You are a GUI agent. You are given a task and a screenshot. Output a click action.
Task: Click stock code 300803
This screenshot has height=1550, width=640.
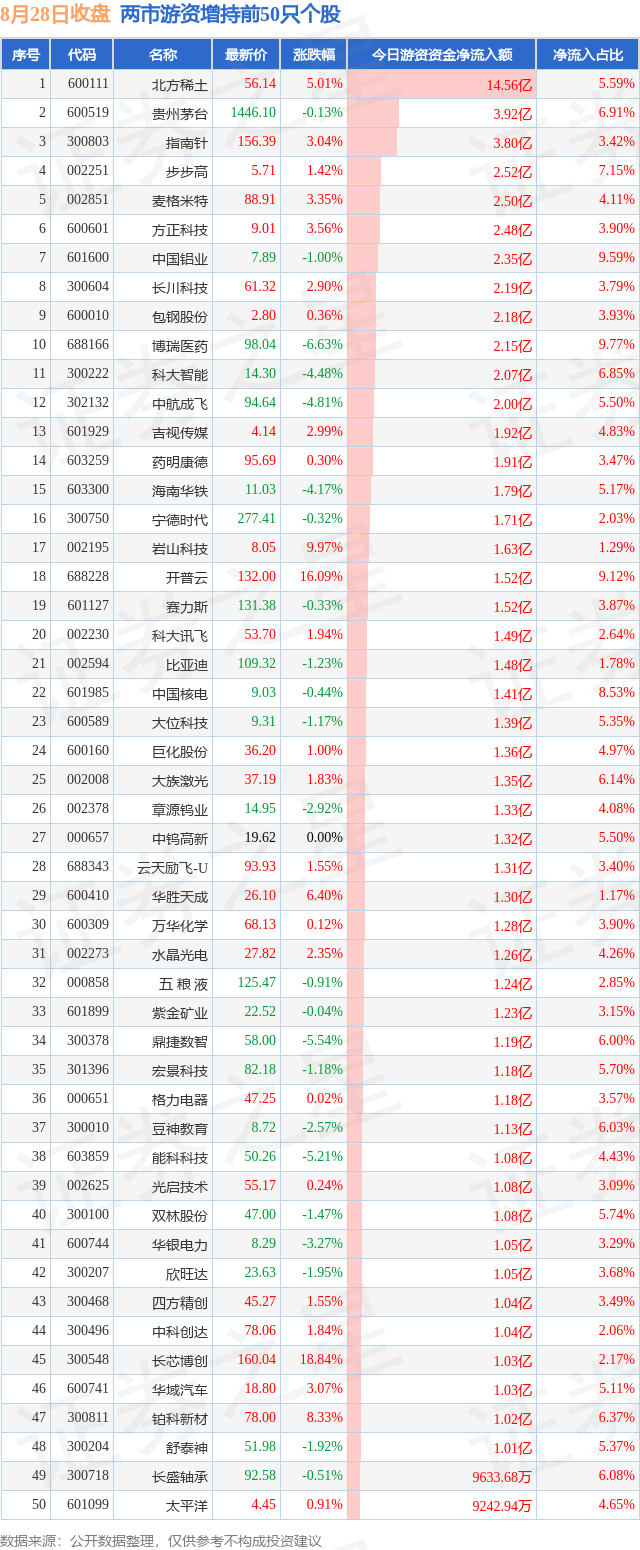[89, 142]
